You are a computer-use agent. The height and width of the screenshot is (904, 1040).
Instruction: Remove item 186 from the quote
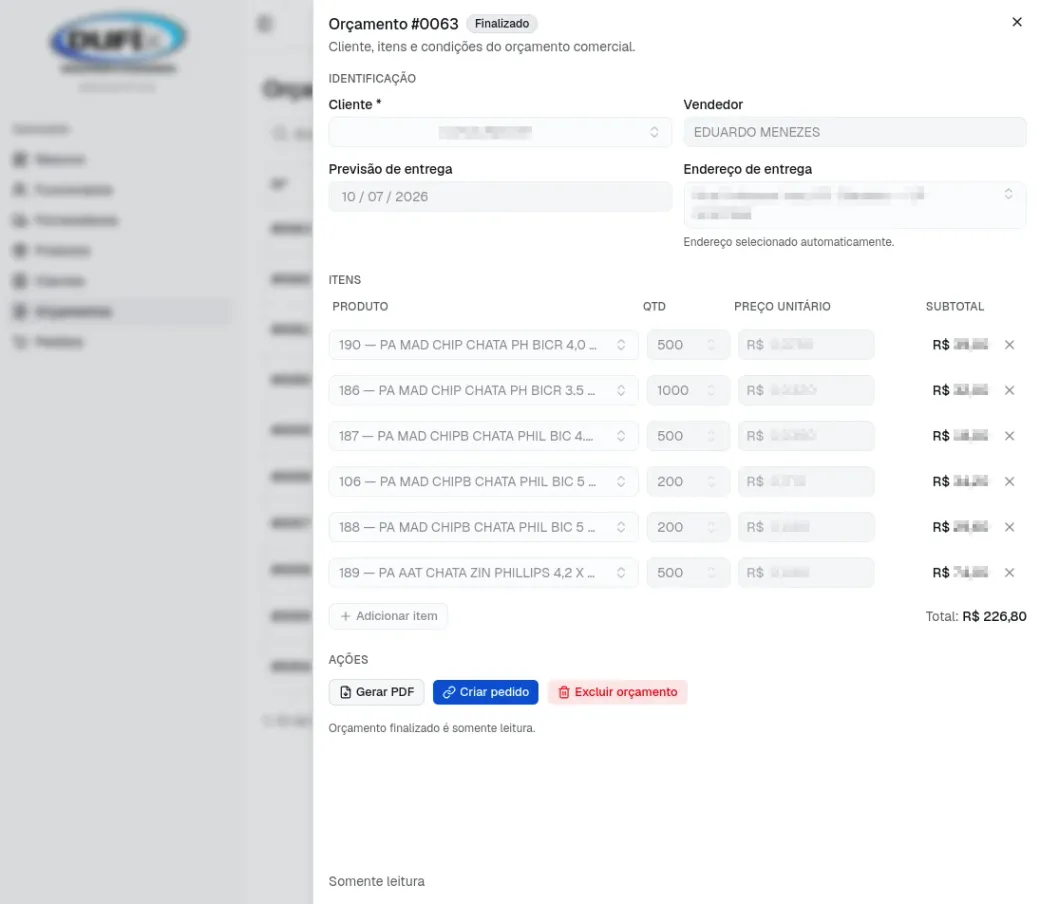pos(1009,391)
